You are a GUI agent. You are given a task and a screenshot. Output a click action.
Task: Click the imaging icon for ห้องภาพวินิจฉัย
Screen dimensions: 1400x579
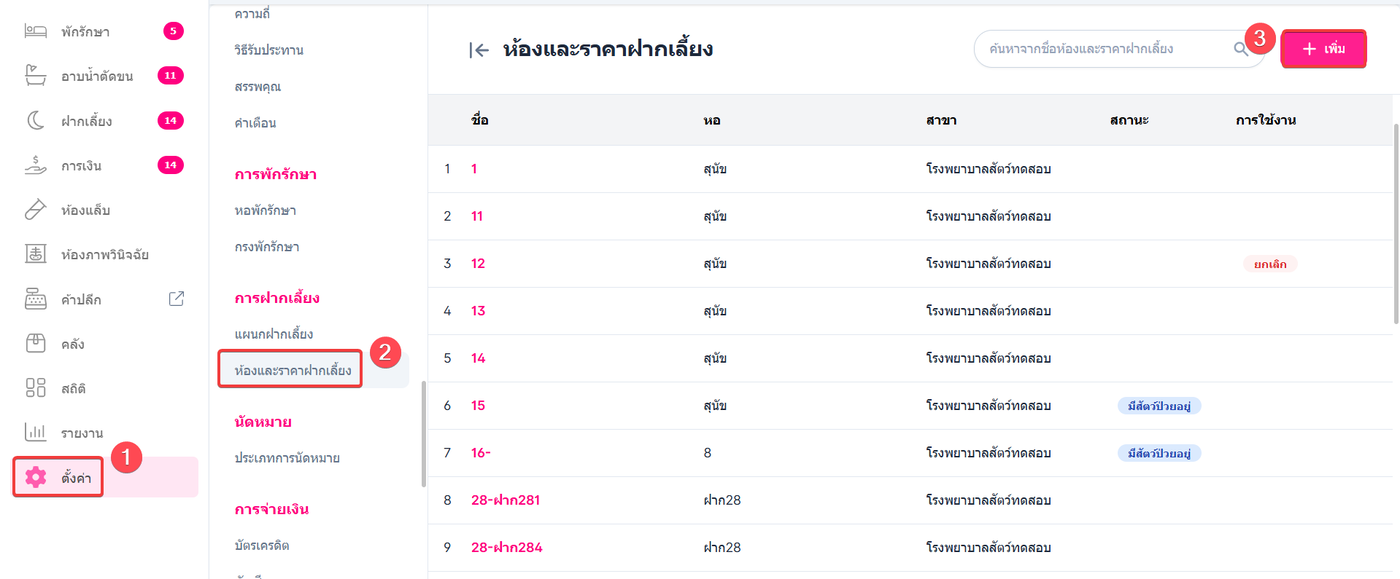36,254
